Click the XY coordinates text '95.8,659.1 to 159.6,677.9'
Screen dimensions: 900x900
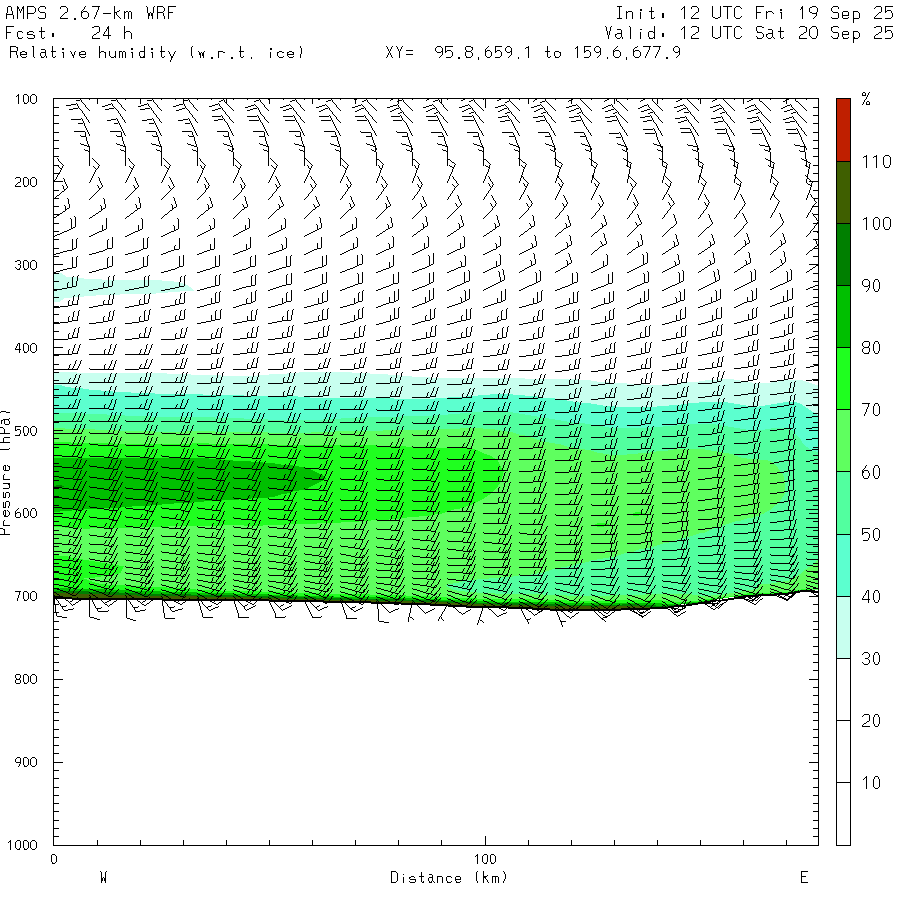(557, 53)
